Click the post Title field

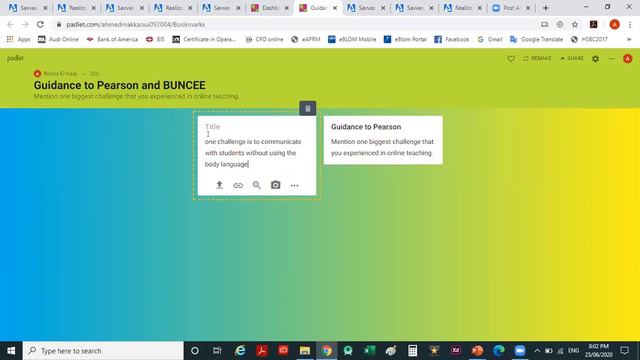pyautogui.click(x=257, y=127)
